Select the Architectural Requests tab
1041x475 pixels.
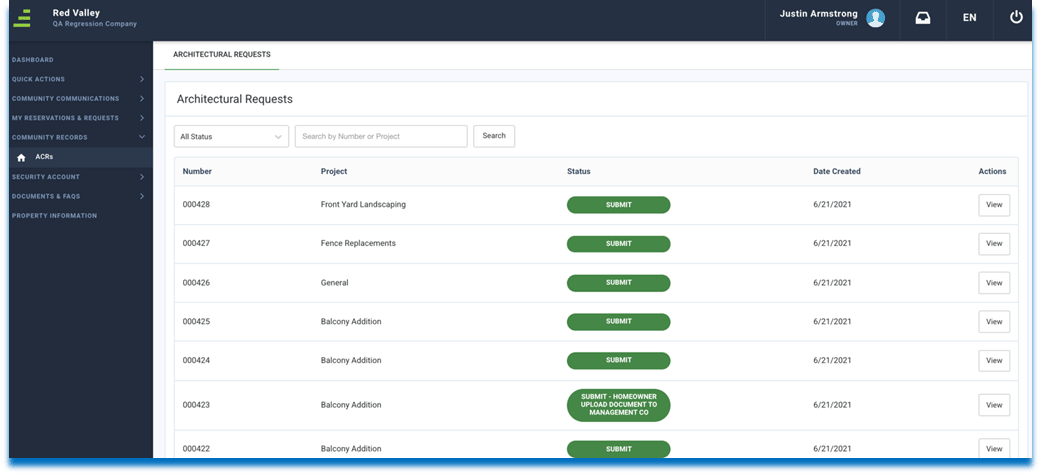pos(222,54)
